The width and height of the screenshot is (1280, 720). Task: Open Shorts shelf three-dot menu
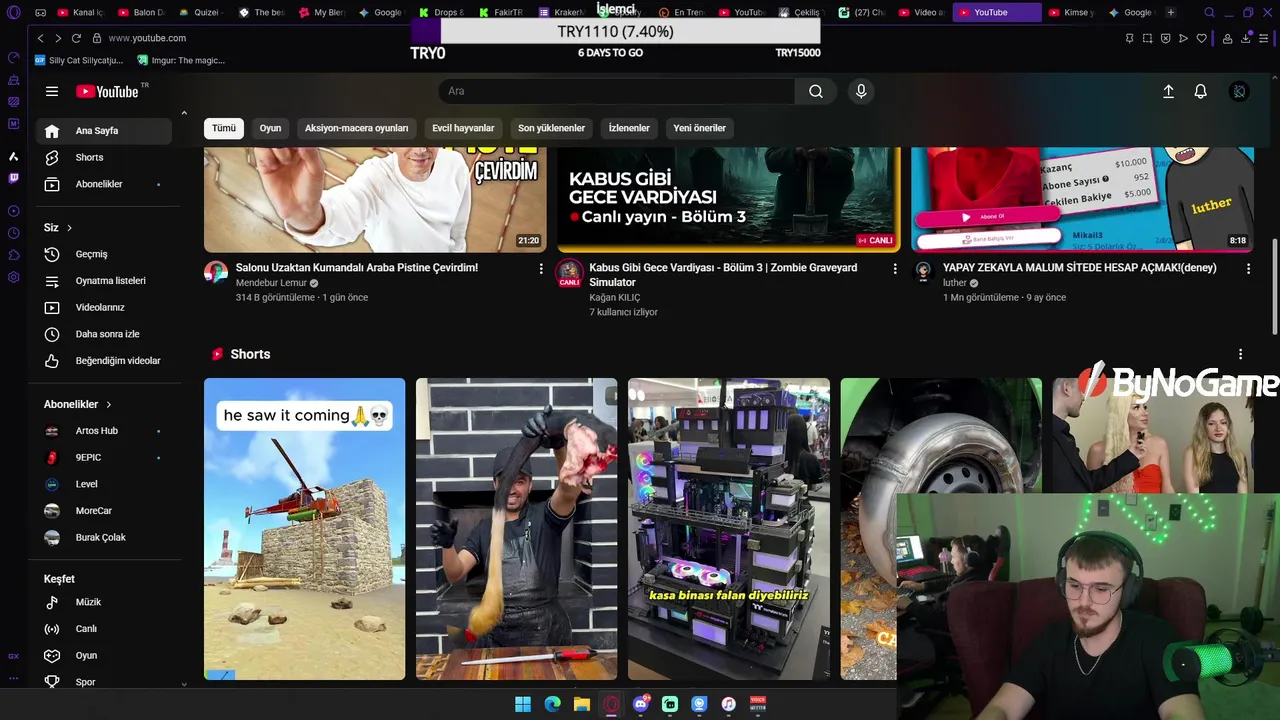coord(1240,354)
